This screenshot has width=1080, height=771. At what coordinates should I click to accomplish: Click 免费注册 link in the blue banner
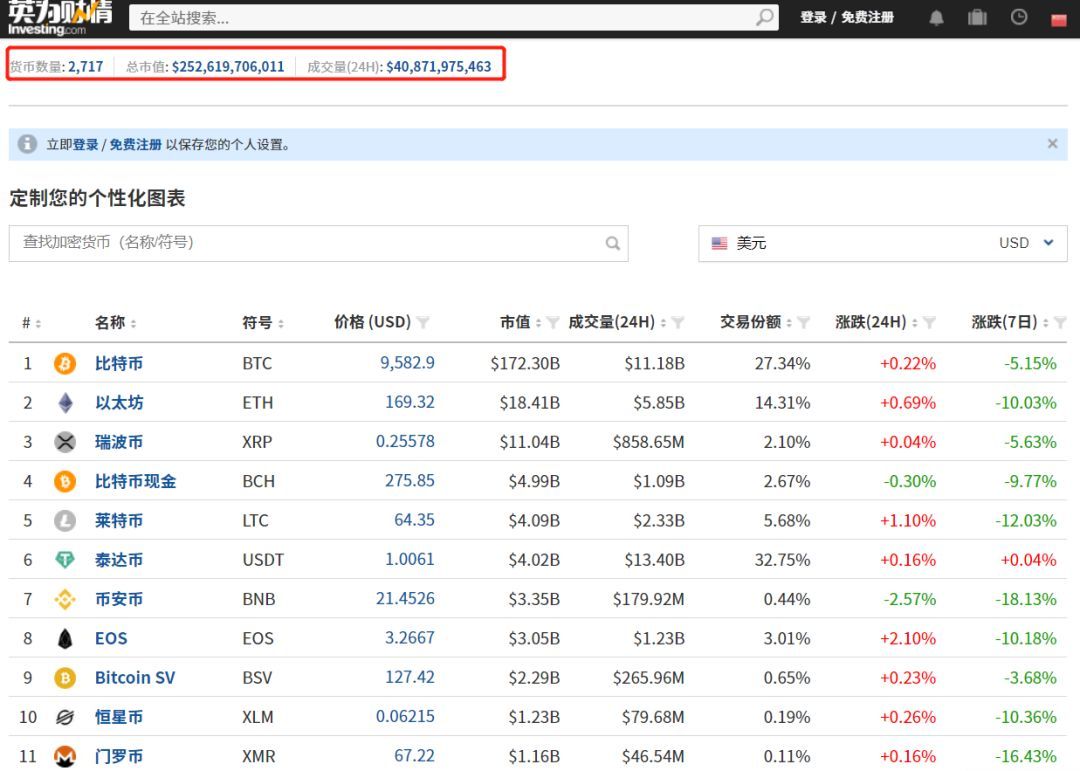tap(136, 145)
